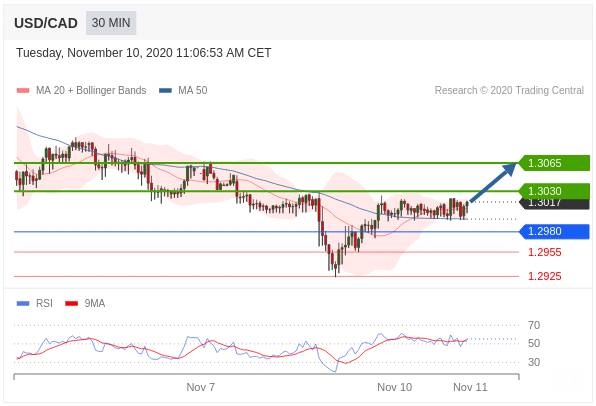Click the blue RSI legend swatch

tap(23, 303)
